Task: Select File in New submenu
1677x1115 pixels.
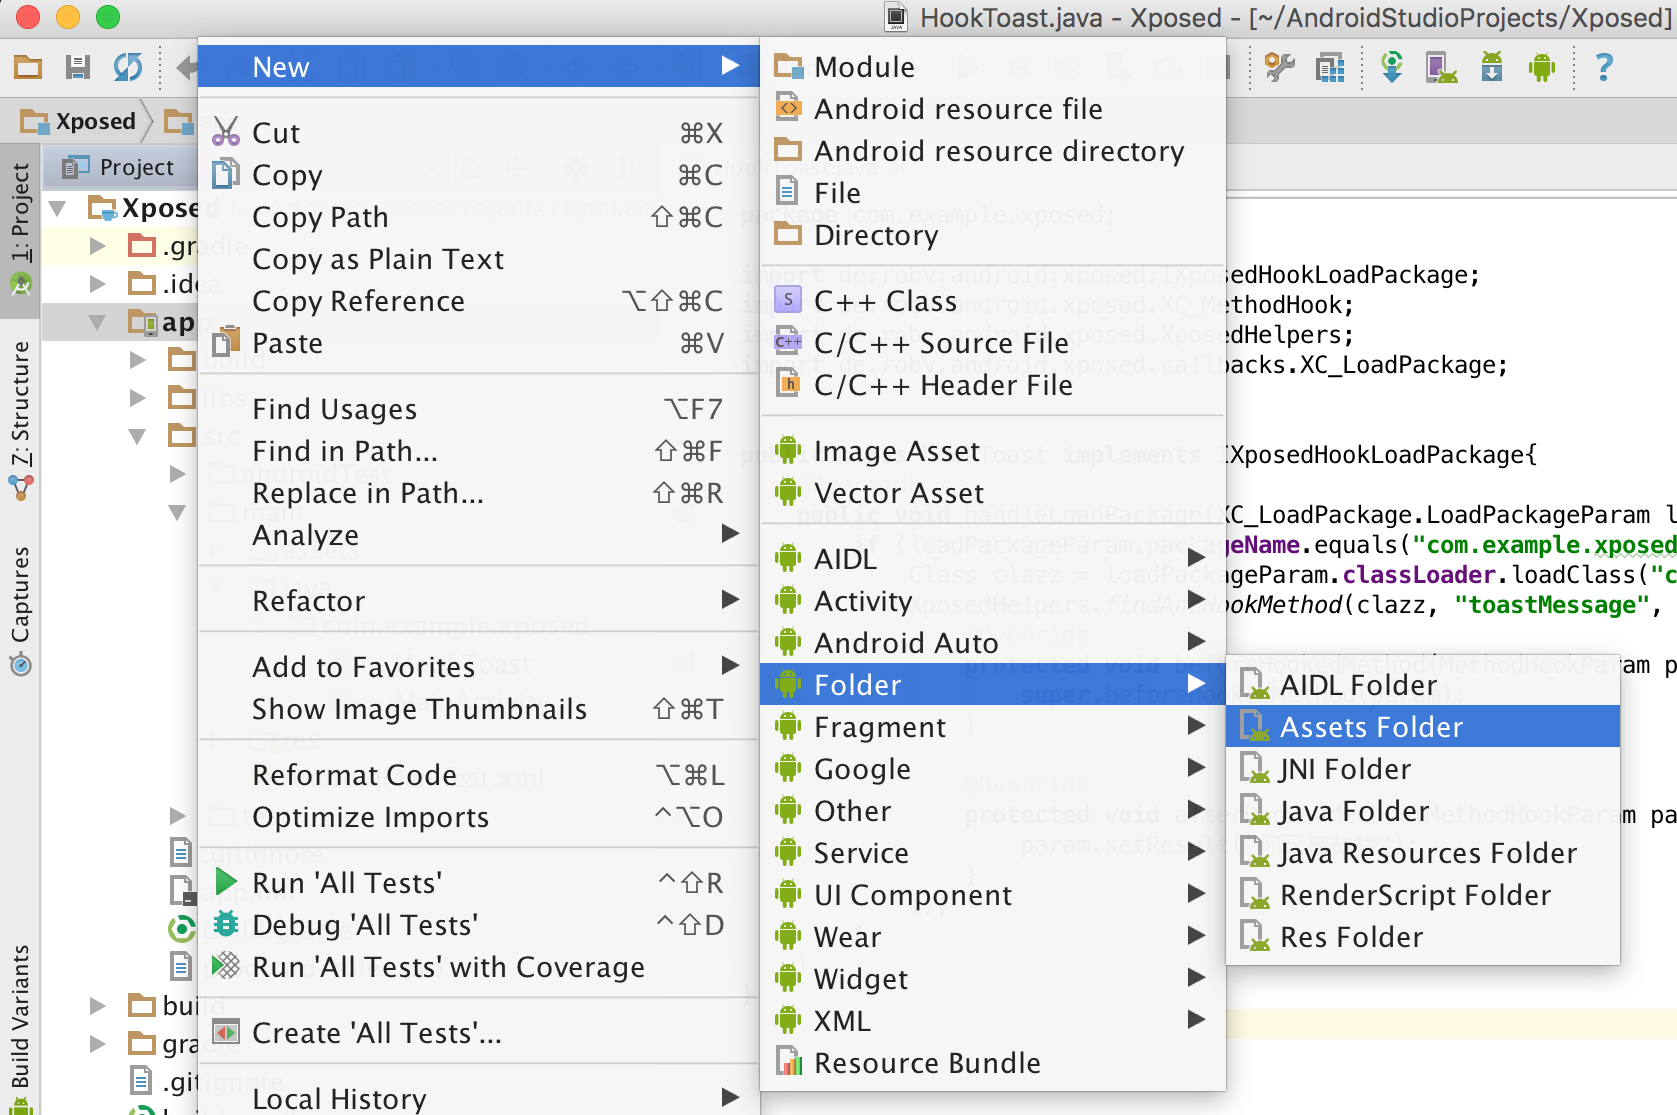Action: pos(993,193)
